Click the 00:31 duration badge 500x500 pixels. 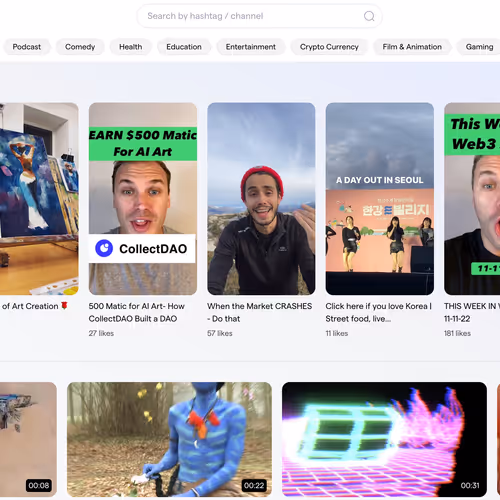(470, 485)
